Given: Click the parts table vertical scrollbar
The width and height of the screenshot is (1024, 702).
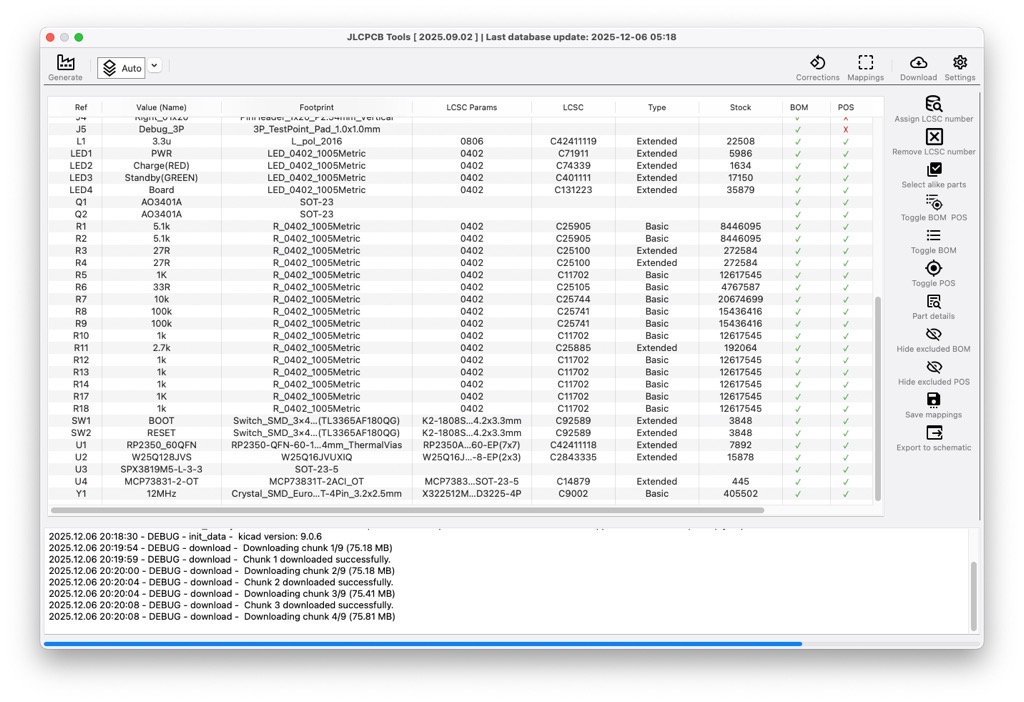Looking at the screenshot, I should coord(878,400).
